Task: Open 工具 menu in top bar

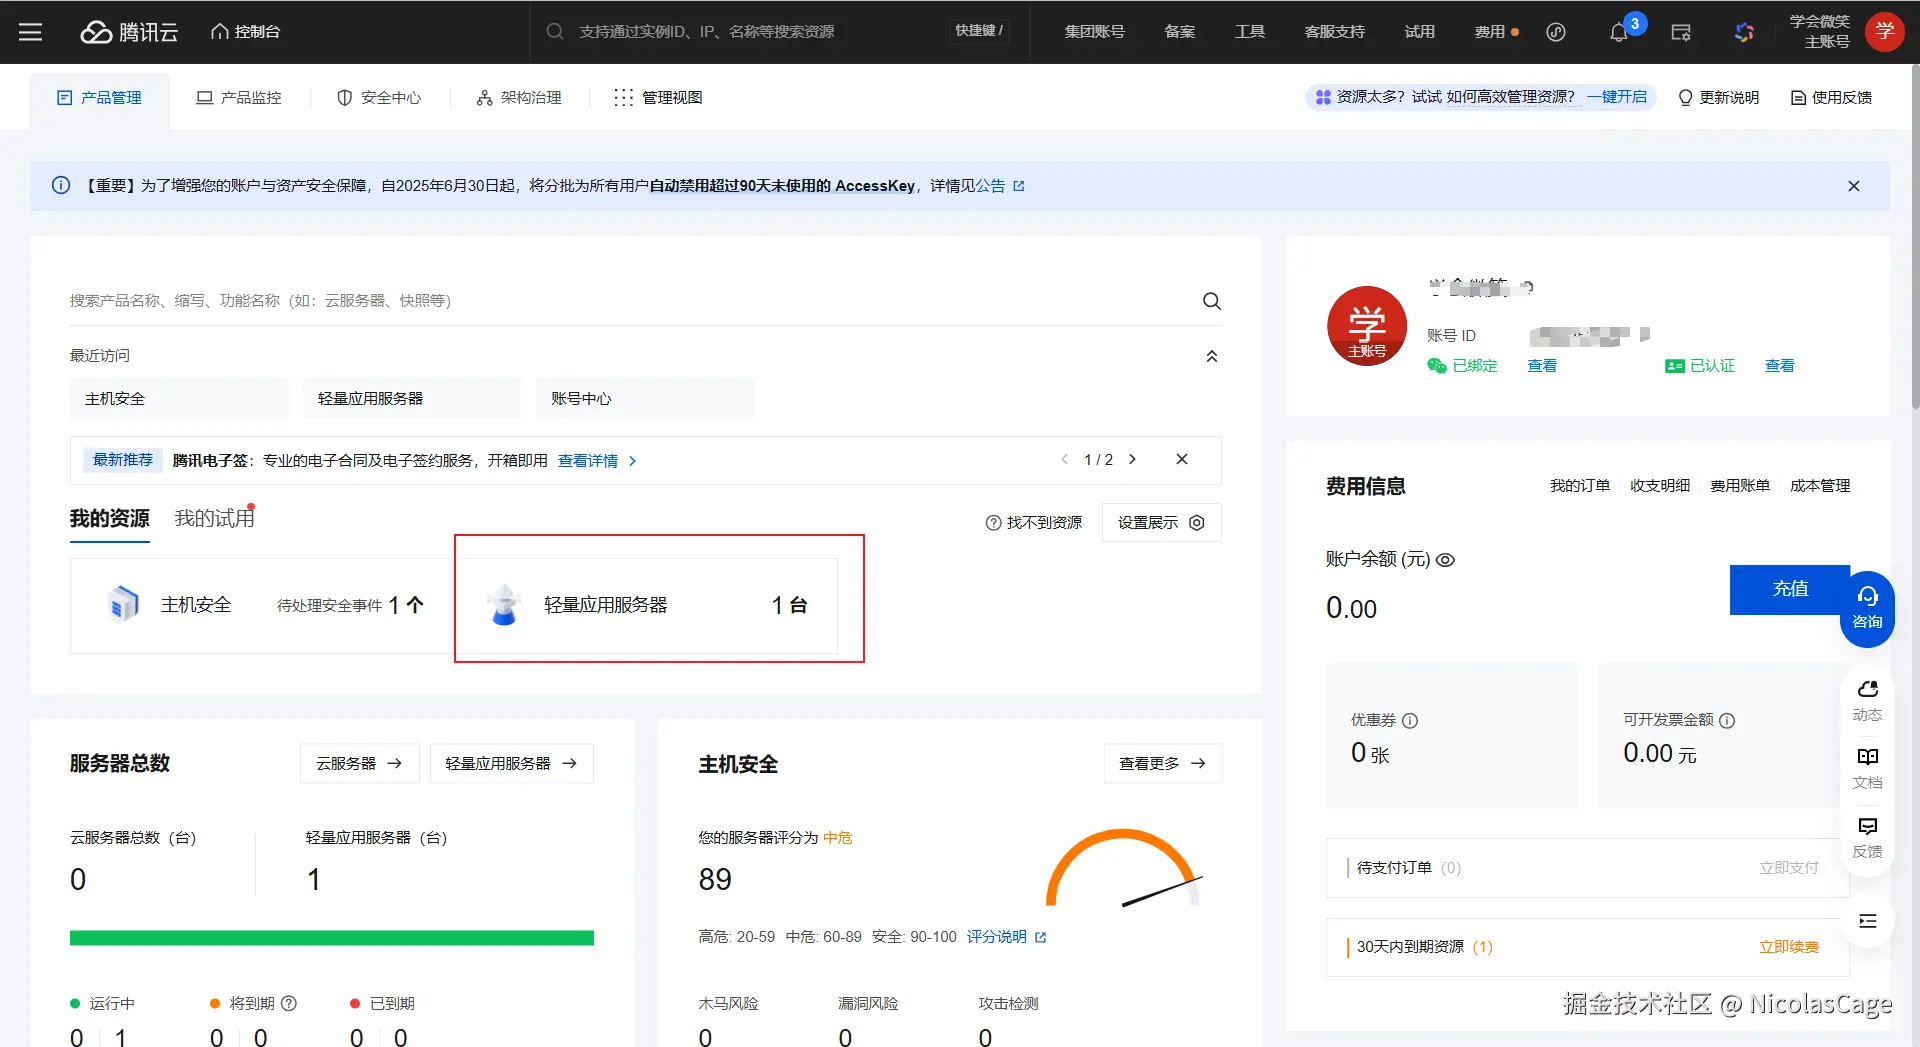Action: [x=1250, y=32]
